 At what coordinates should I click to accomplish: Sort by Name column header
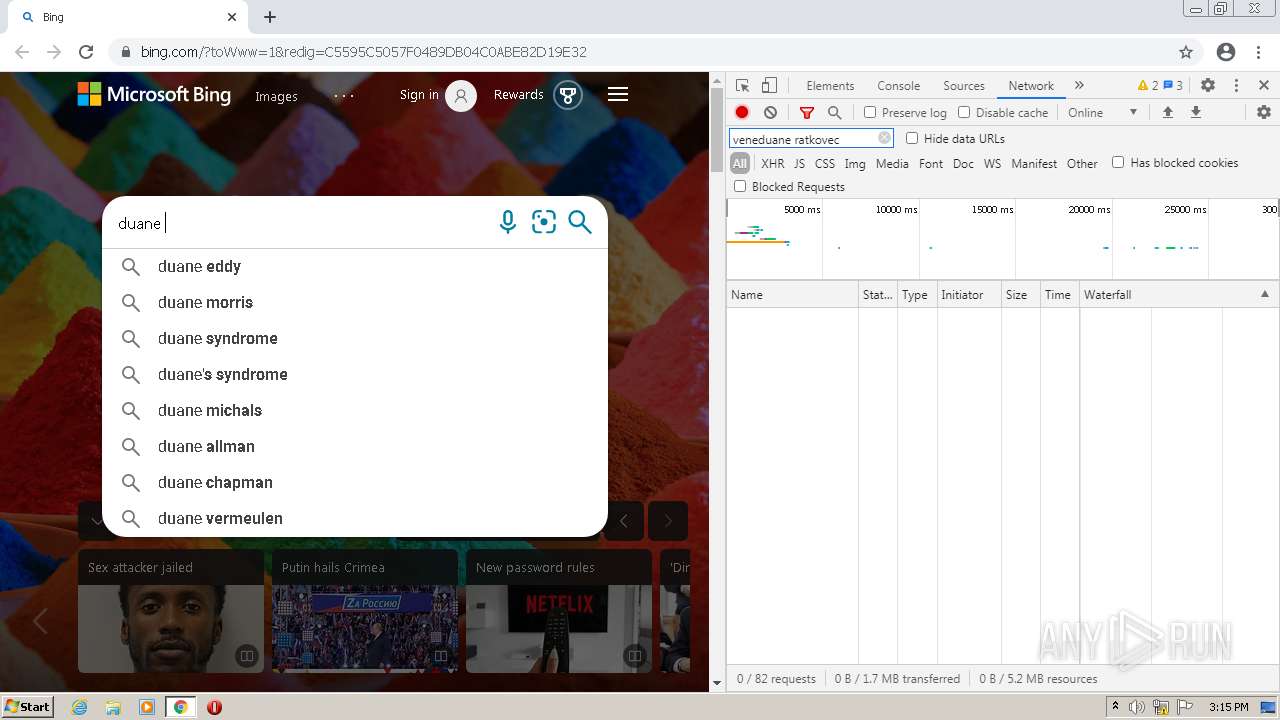tap(793, 294)
